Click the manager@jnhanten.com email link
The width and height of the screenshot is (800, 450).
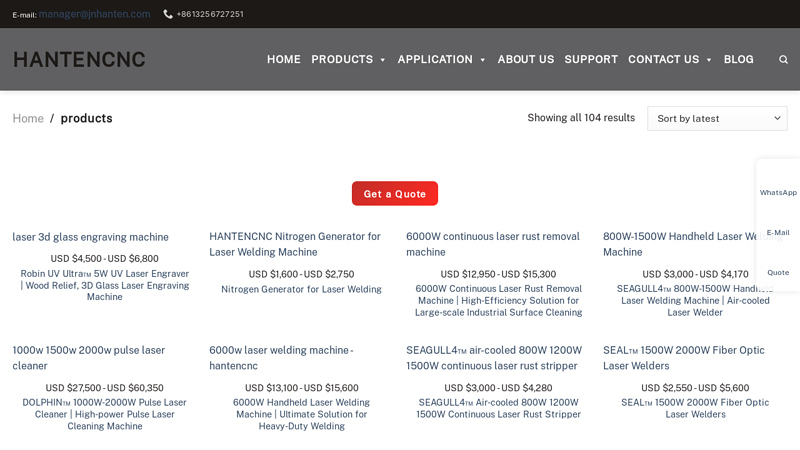point(94,14)
